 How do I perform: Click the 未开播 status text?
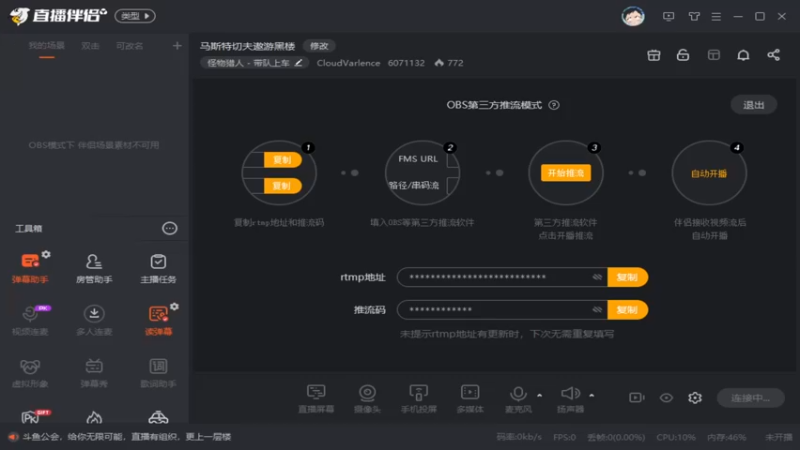click(x=779, y=437)
